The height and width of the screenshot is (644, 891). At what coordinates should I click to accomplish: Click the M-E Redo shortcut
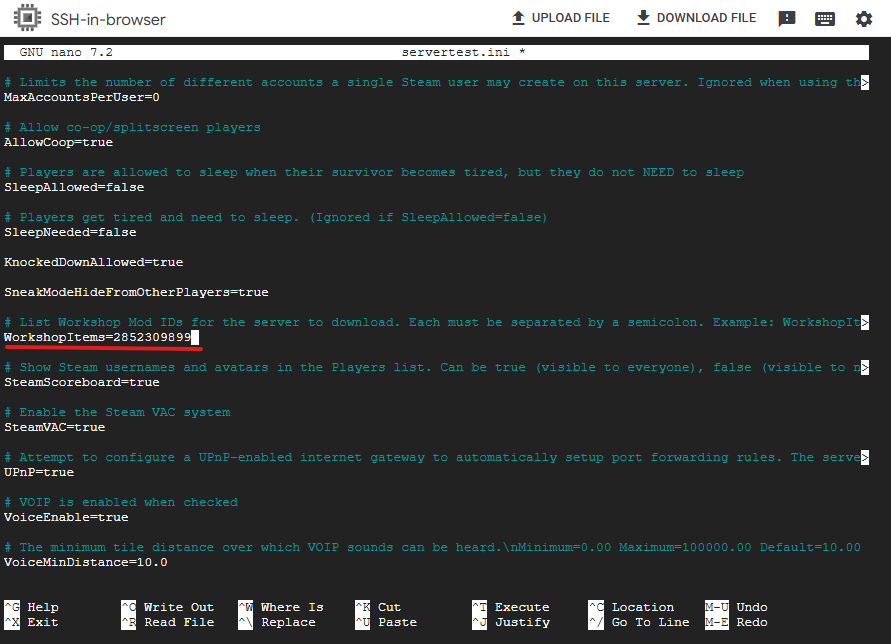tap(736, 622)
